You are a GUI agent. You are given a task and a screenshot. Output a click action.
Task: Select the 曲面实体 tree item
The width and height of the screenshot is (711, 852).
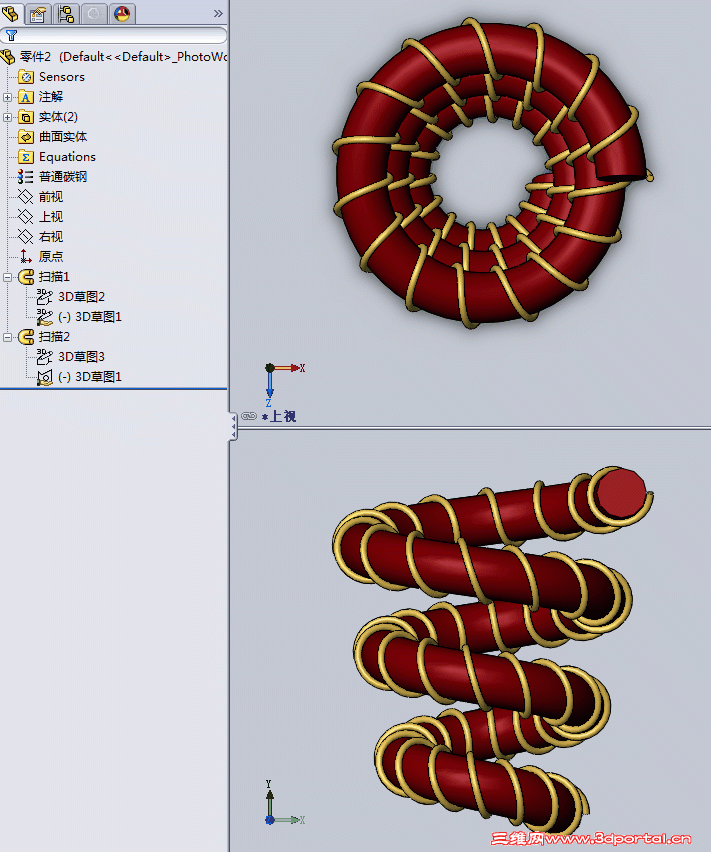pyautogui.click(x=62, y=137)
